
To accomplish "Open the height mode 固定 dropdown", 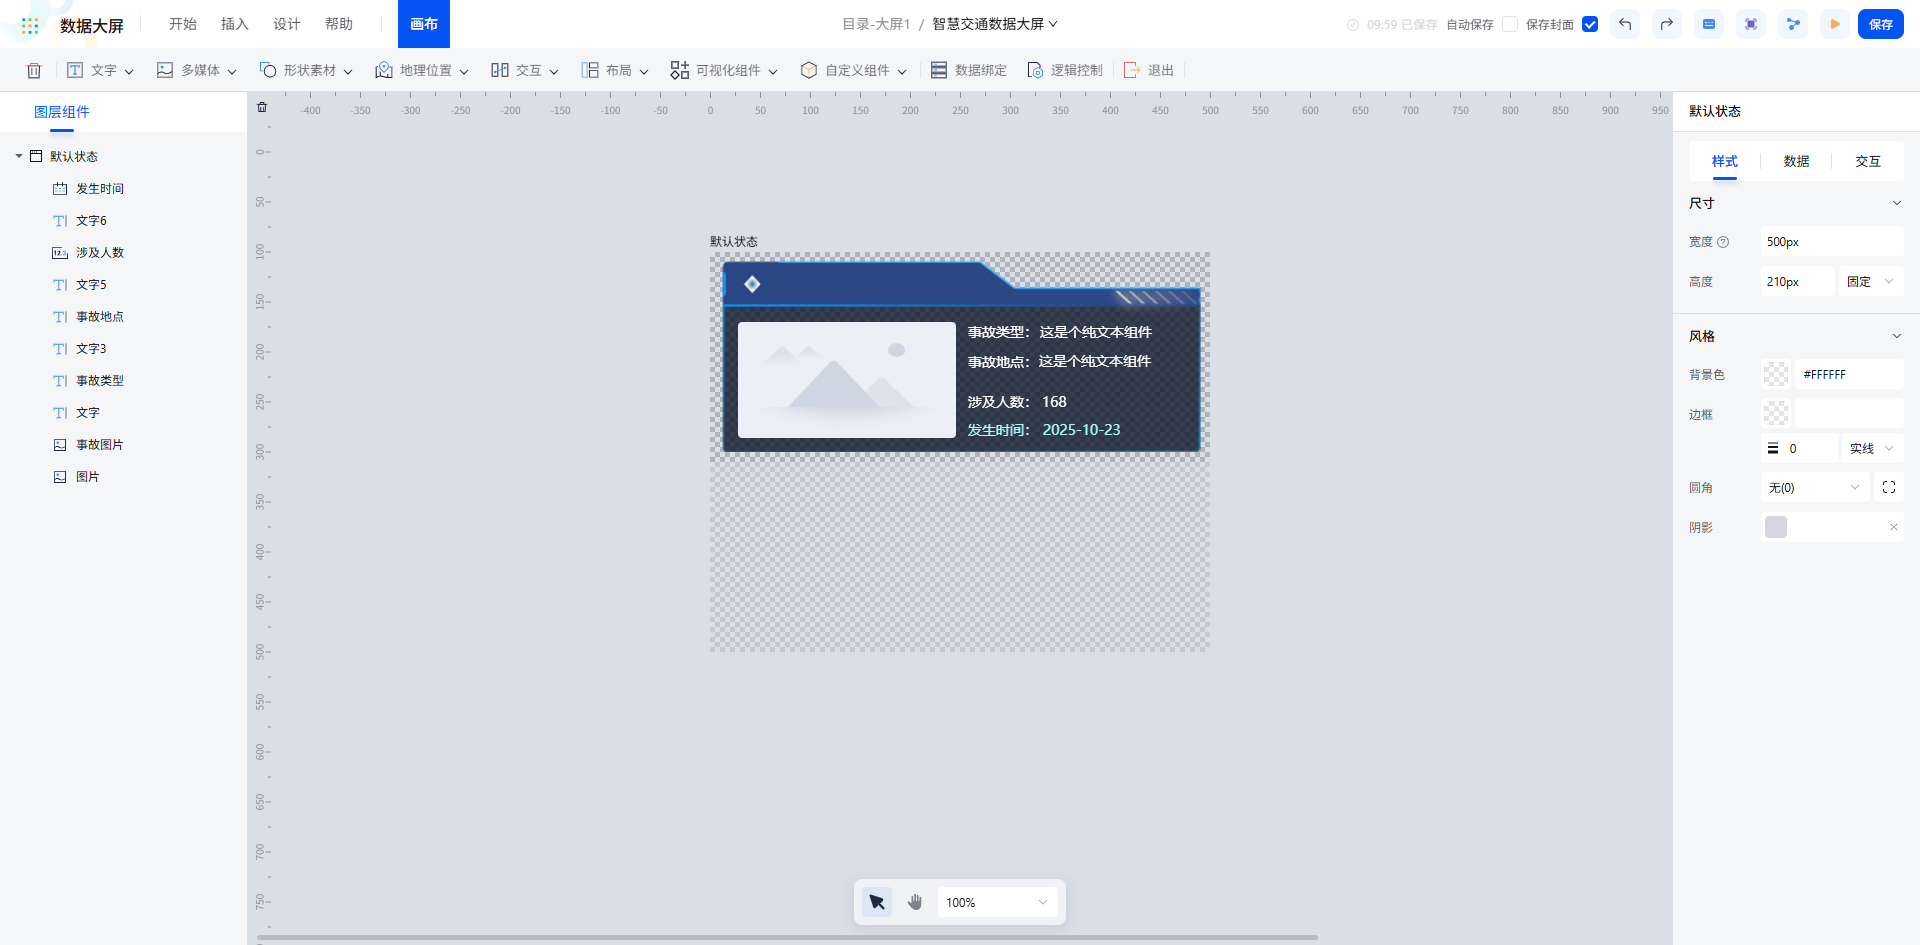I will tap(1871, 282).
